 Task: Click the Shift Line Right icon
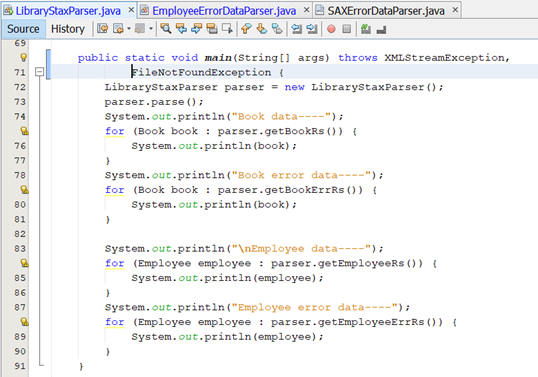(312, 29)
